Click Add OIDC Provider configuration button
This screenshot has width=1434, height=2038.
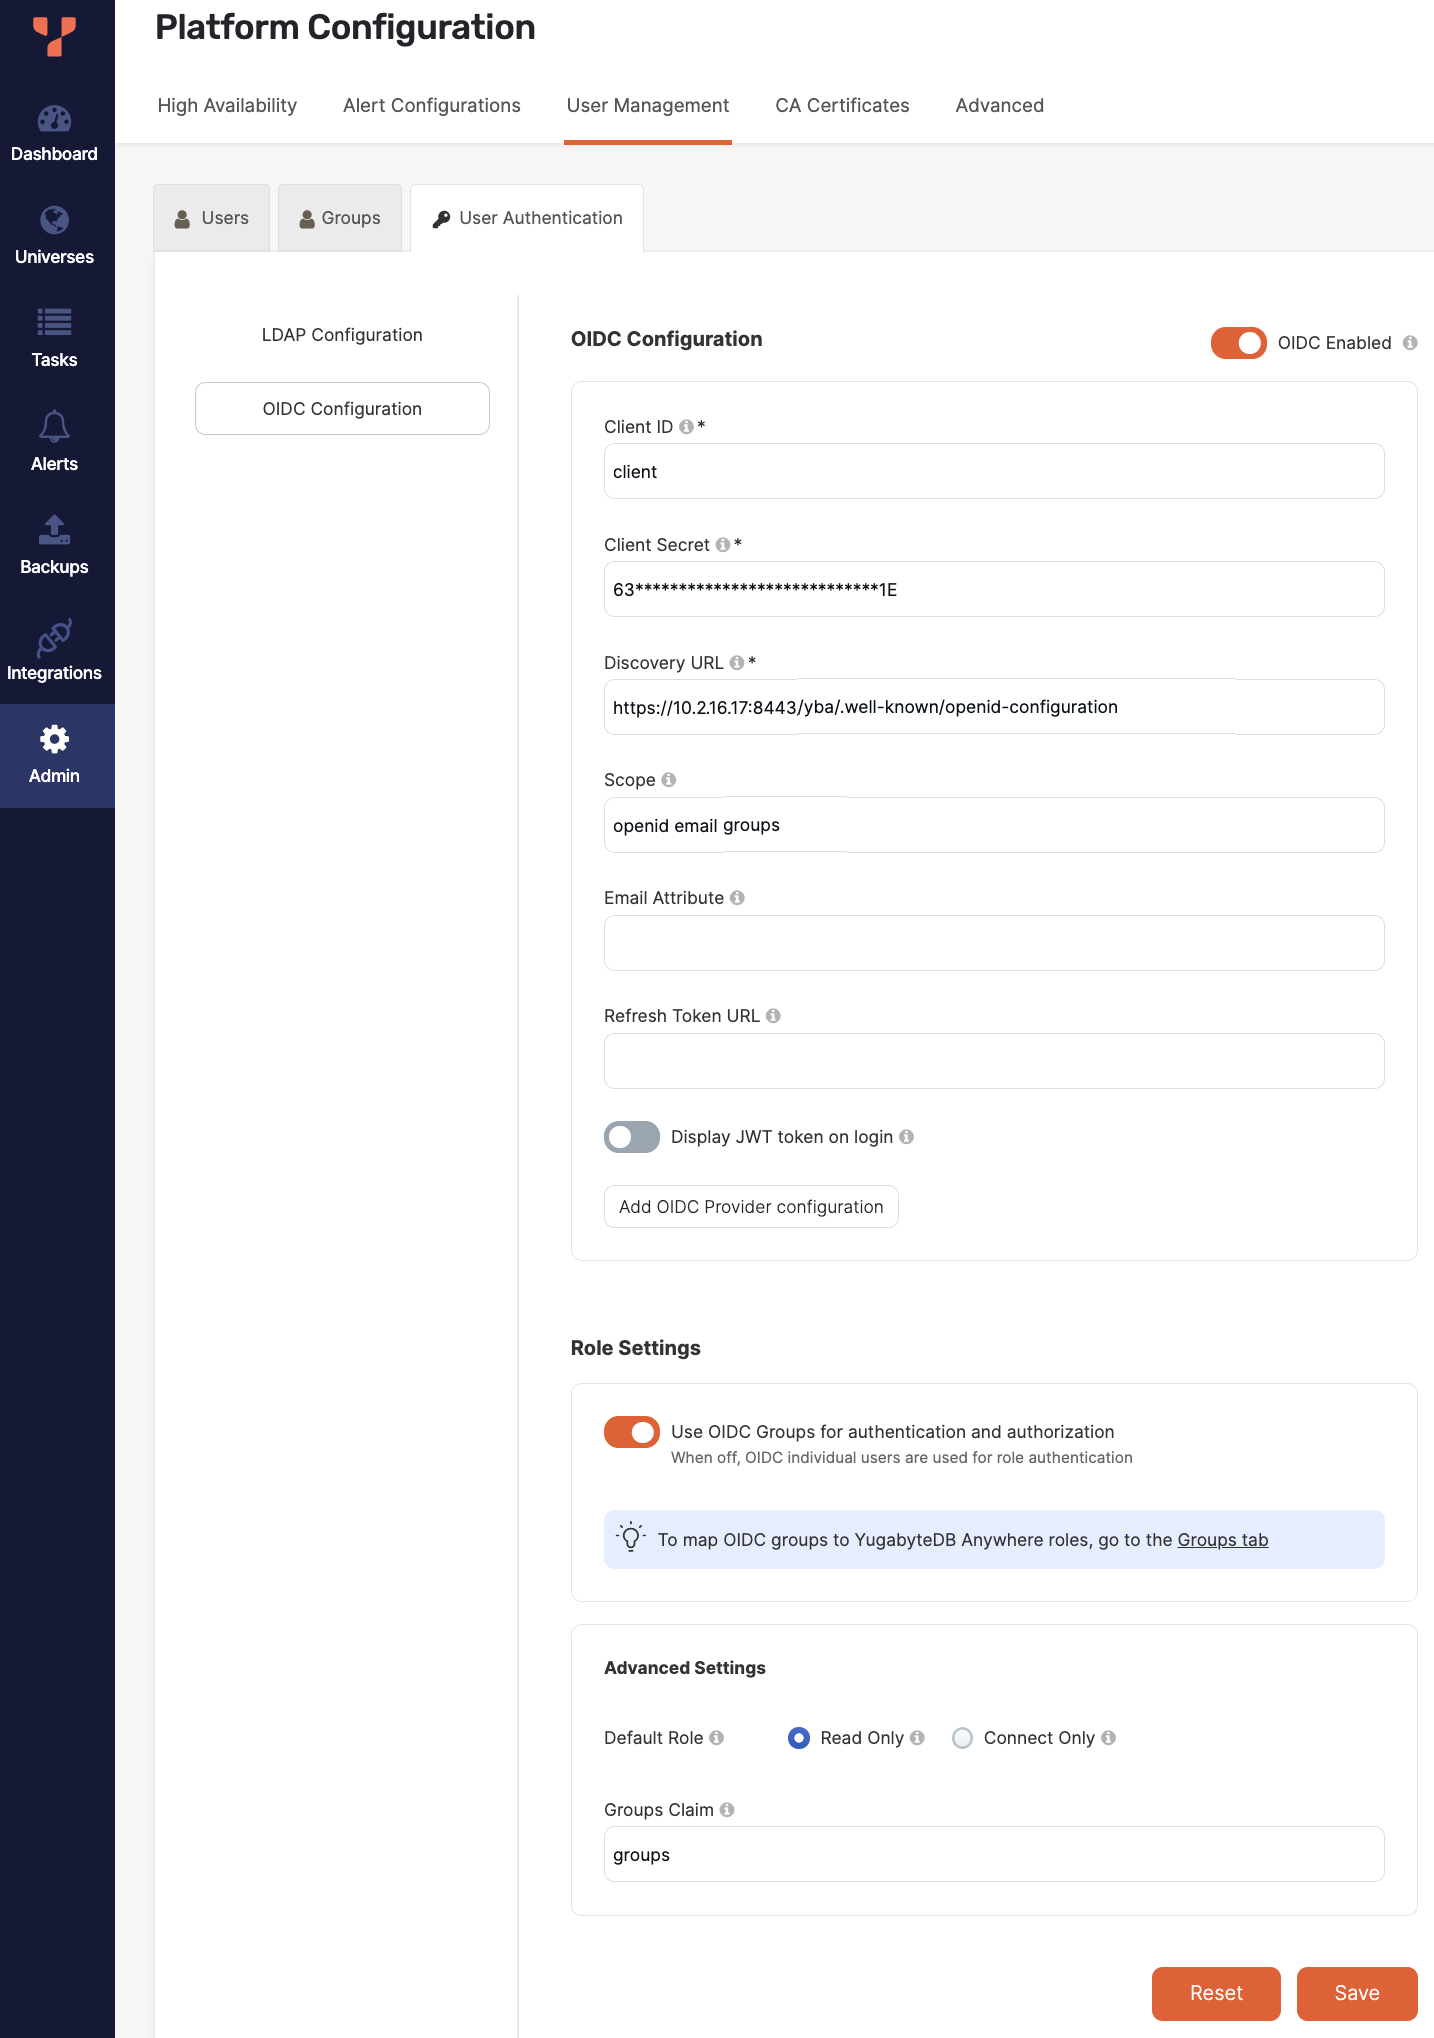coord(751,1207)
